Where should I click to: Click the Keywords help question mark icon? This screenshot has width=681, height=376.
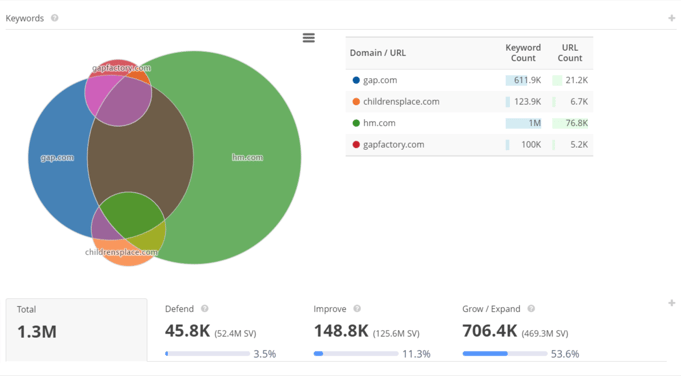[54, 18]
